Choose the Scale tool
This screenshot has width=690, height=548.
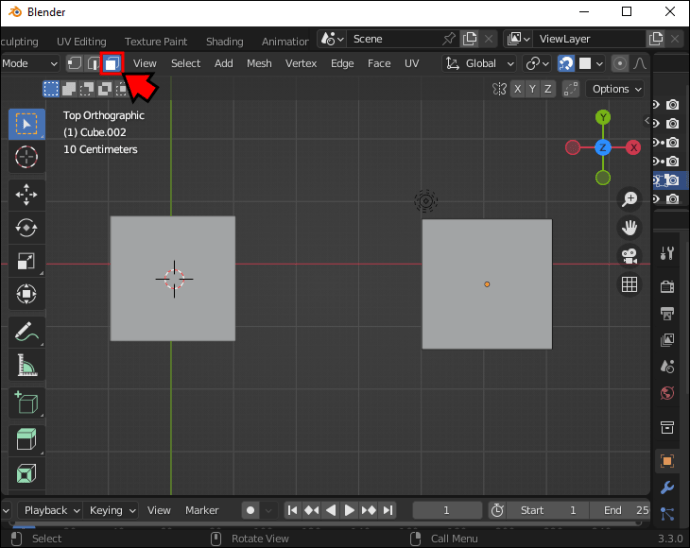click(26, 261)
